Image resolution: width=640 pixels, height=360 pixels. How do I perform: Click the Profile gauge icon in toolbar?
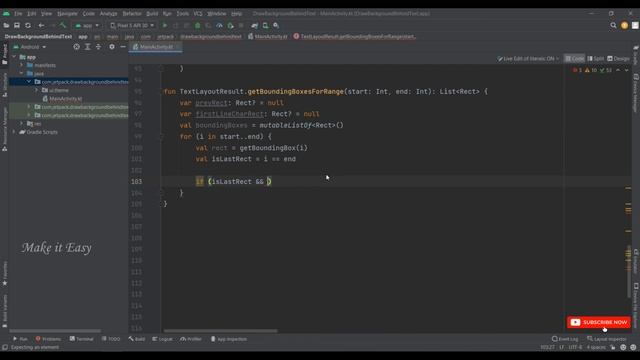point(219,25)
